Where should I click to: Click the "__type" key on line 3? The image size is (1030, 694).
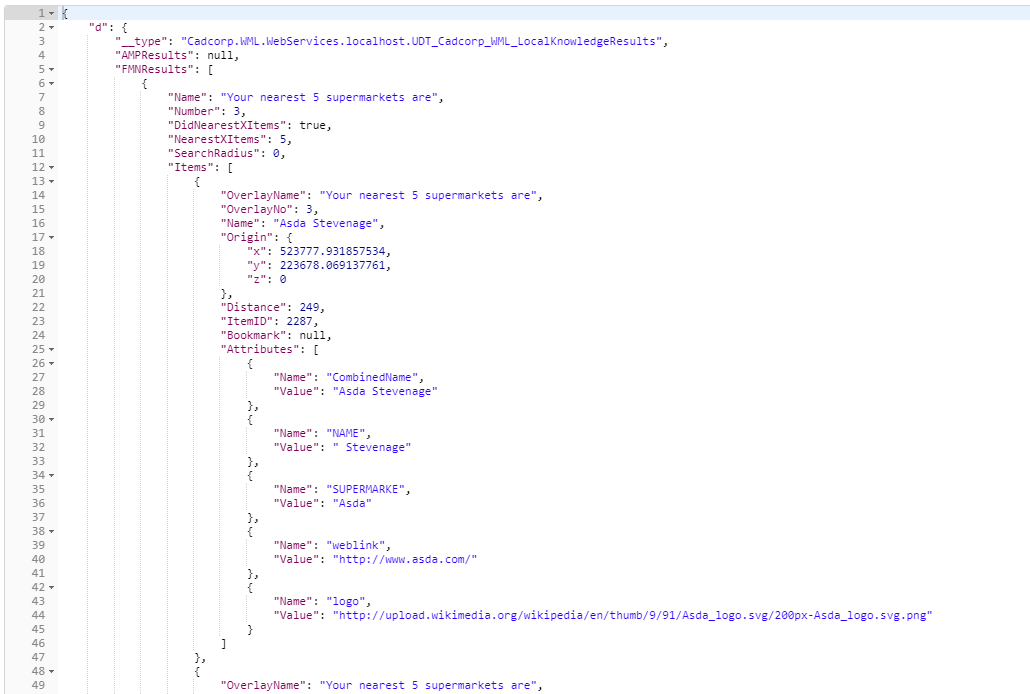coord(141,41)
